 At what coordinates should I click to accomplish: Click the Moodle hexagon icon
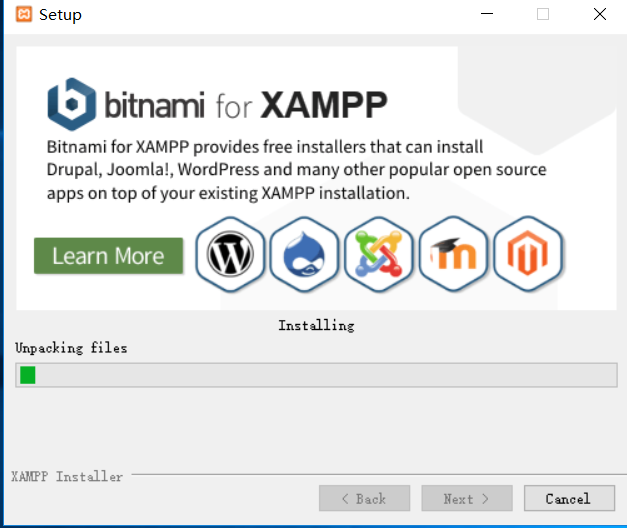[x=453, y=254]
